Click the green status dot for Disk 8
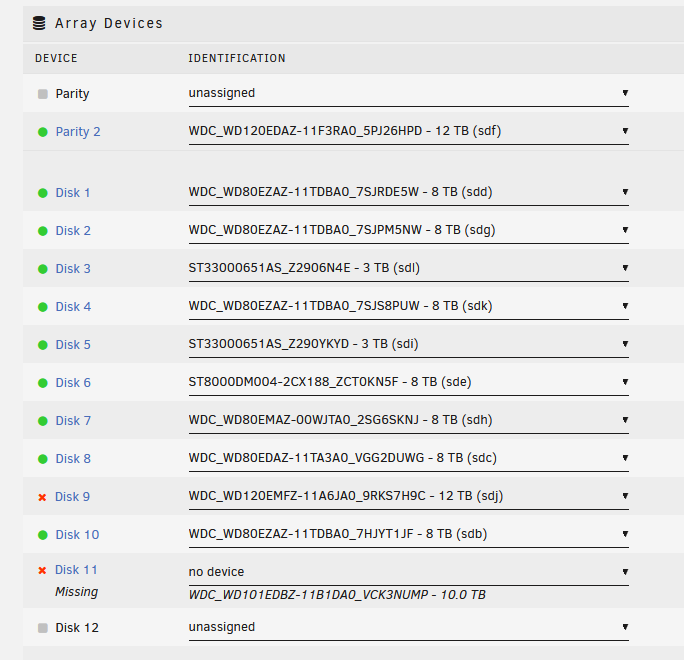 click(43, 458)
